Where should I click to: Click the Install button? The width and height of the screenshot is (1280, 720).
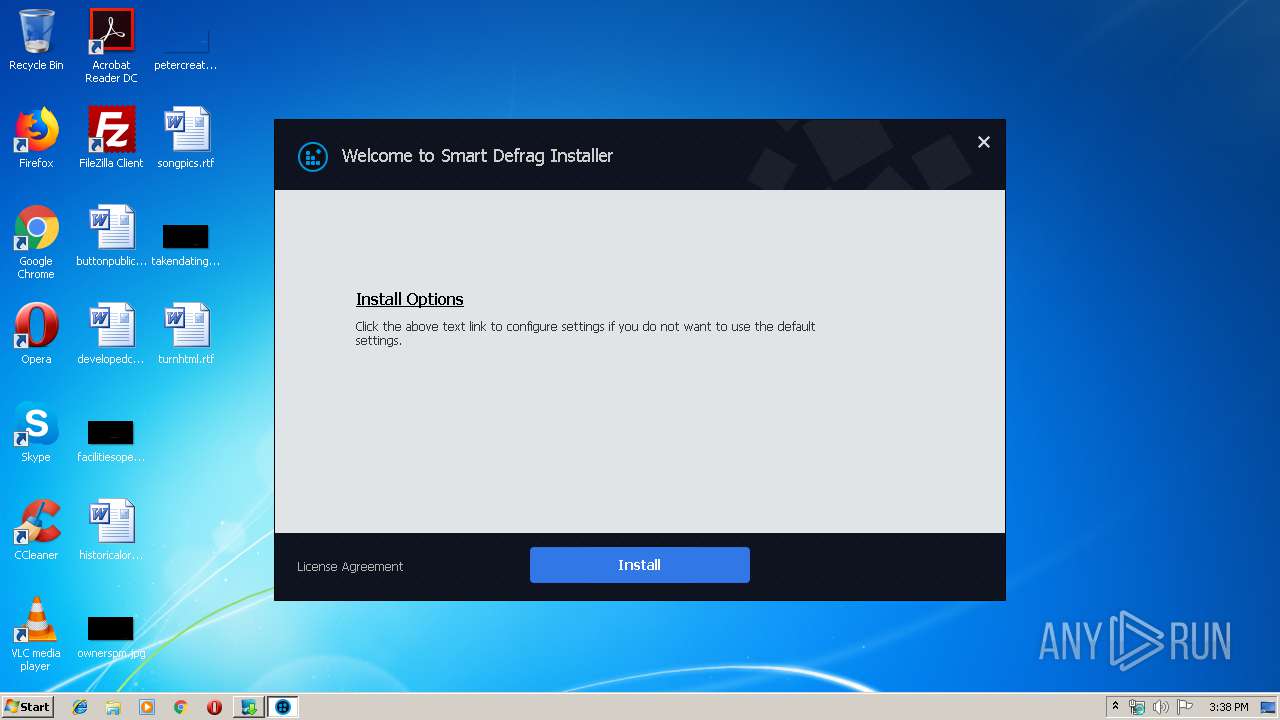(639, 565)
